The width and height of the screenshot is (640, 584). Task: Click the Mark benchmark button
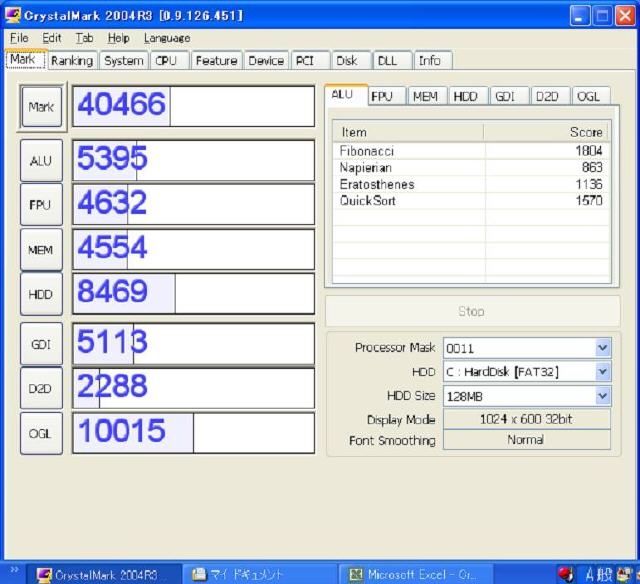42,107
